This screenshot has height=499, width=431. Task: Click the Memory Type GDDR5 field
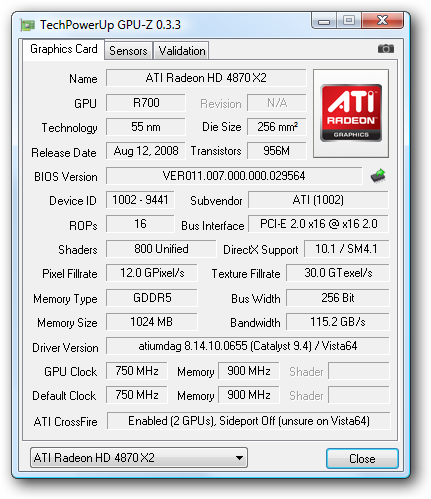pyautogui.click(x=152, y=298)
